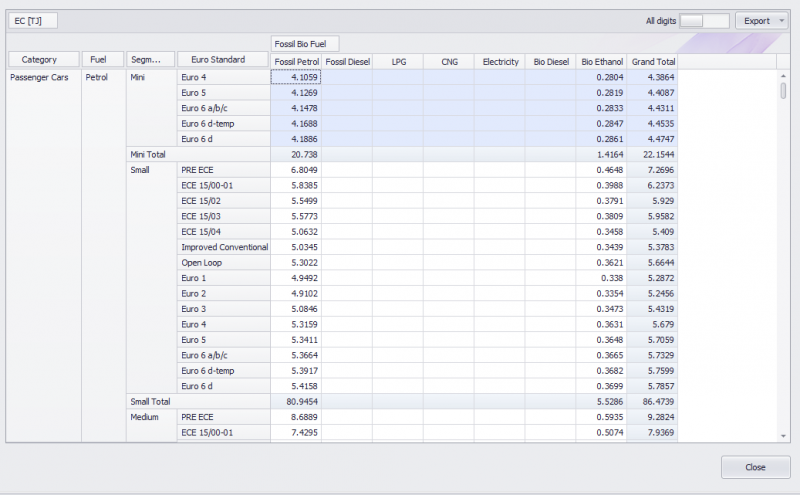This screenshot has height=495, width=800.
Task: Select the Euro 1 row label
Action: [x=223, y=278]
